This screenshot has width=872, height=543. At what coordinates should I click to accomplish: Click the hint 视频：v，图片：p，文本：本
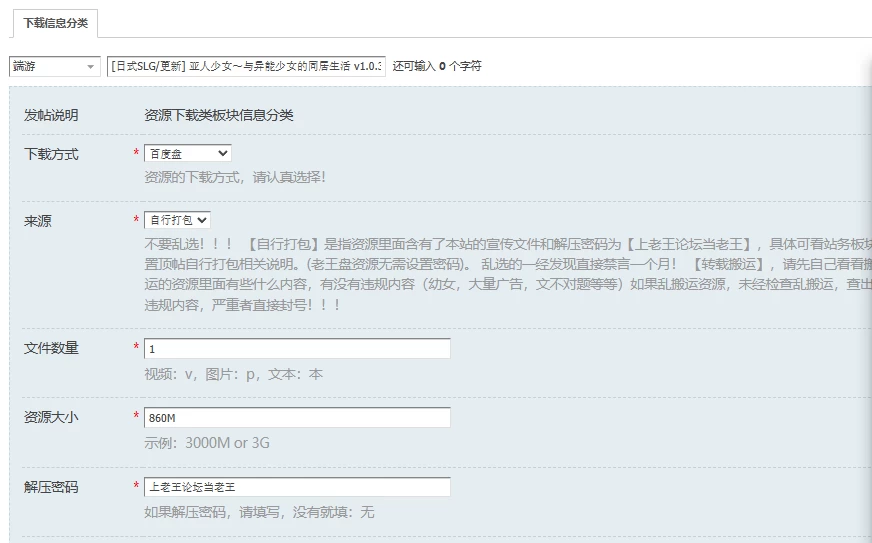tap(234, 374)
